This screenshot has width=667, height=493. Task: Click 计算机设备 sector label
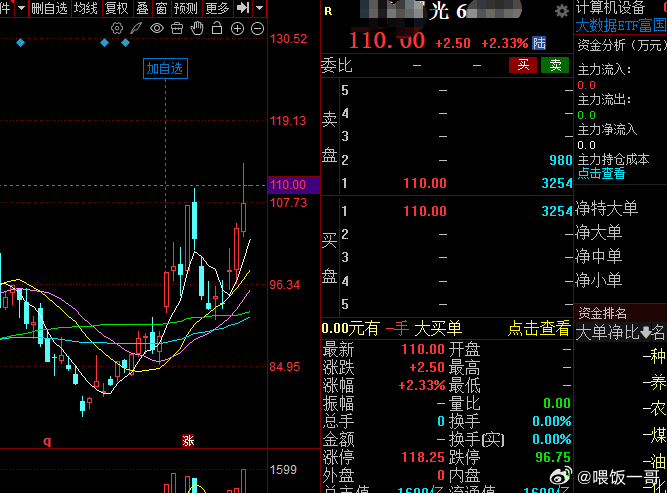point(610,8)
